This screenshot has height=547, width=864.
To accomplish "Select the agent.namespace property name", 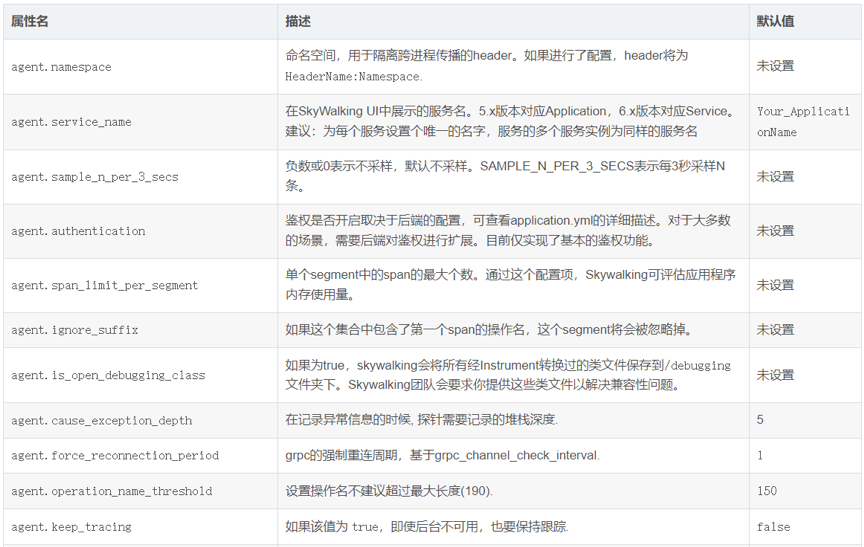I will click(x=61, y=67).
